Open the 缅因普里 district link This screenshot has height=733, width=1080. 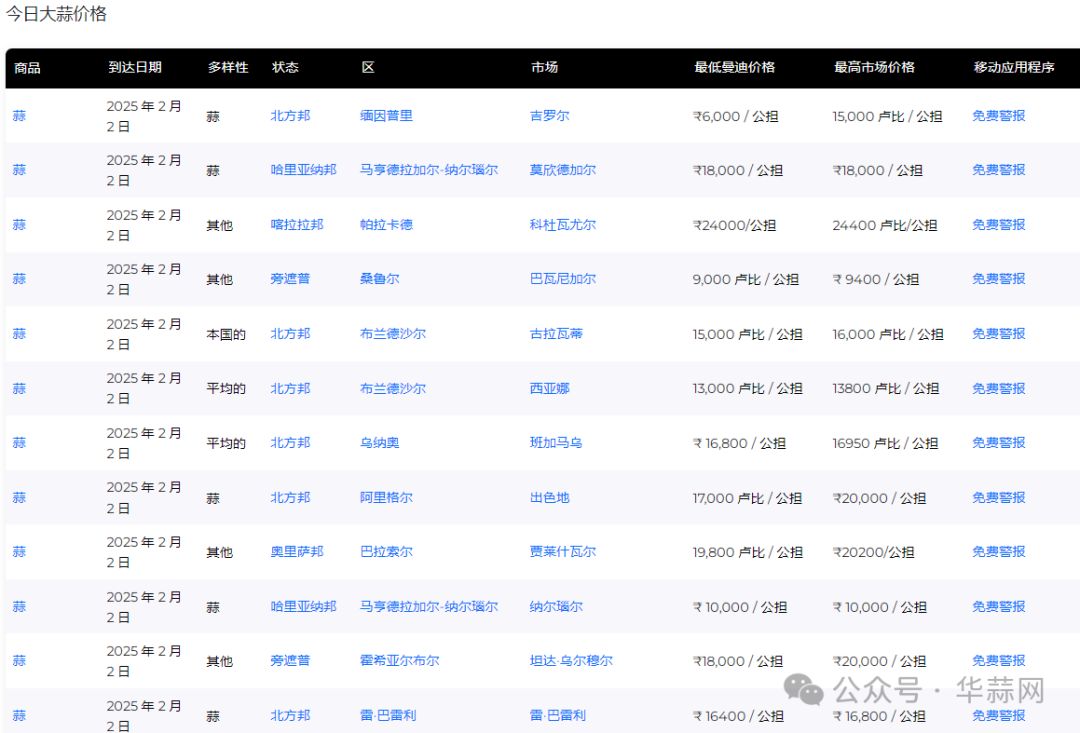click(386, 116)
